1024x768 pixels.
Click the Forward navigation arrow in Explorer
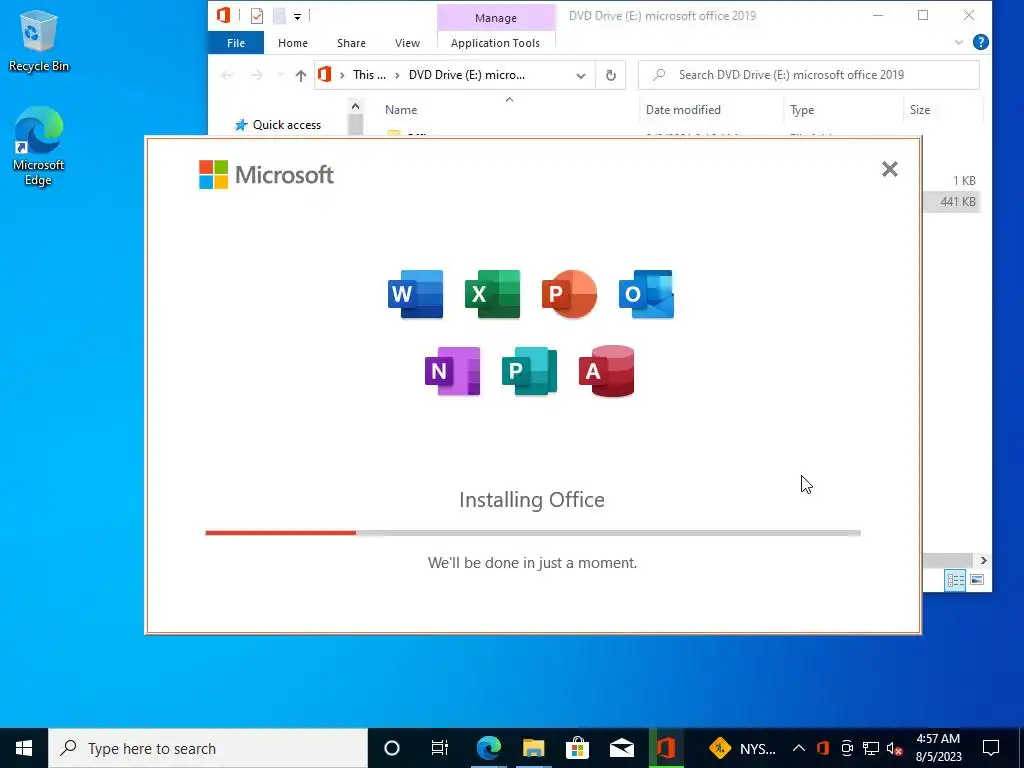[x=257, y=75]
